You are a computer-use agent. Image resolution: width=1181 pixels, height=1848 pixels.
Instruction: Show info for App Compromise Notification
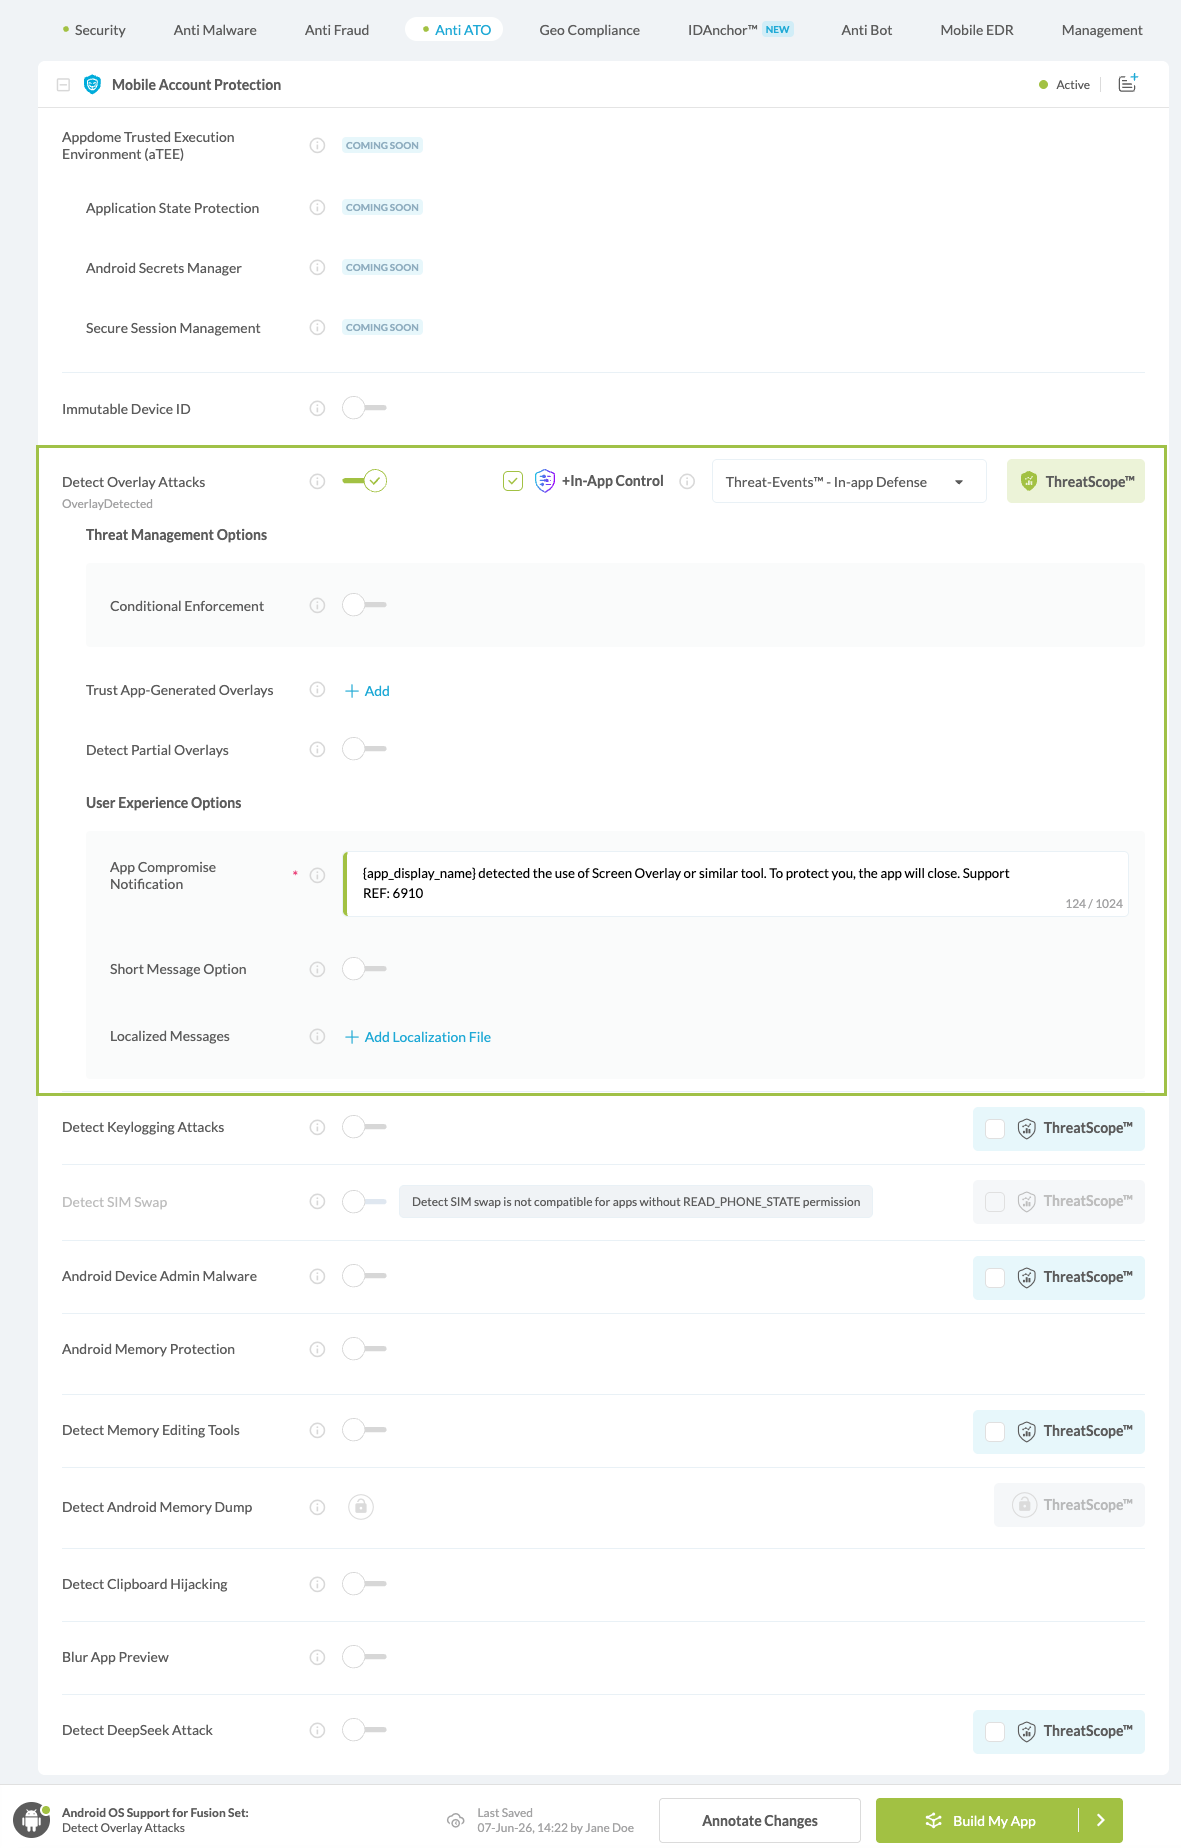pos(317,876)
